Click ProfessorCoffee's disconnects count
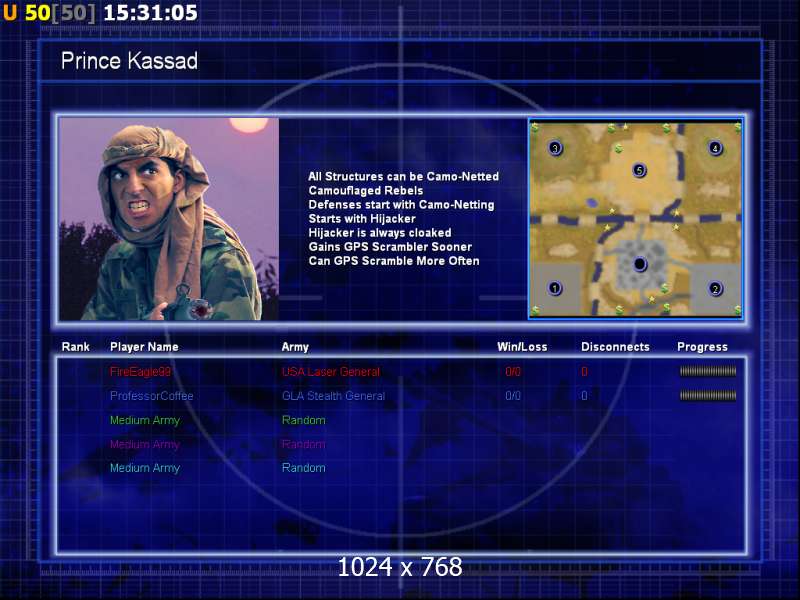 click(x=584, y=396)
